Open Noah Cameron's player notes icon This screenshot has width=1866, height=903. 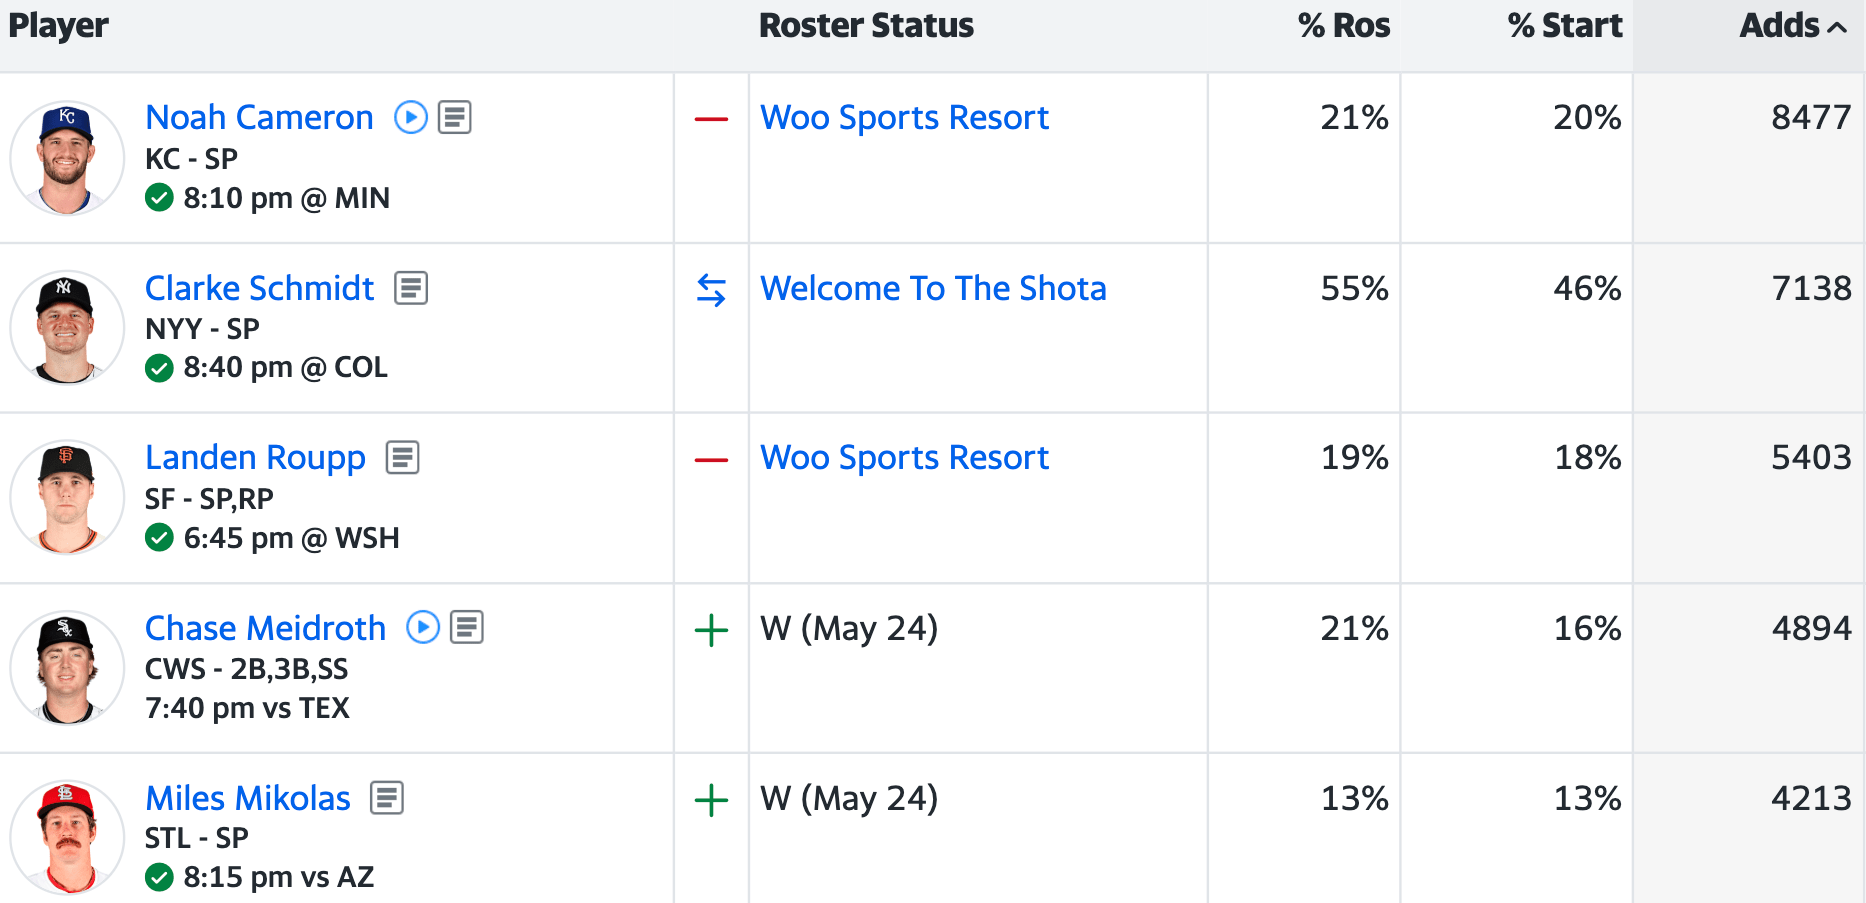click(455, 118)
